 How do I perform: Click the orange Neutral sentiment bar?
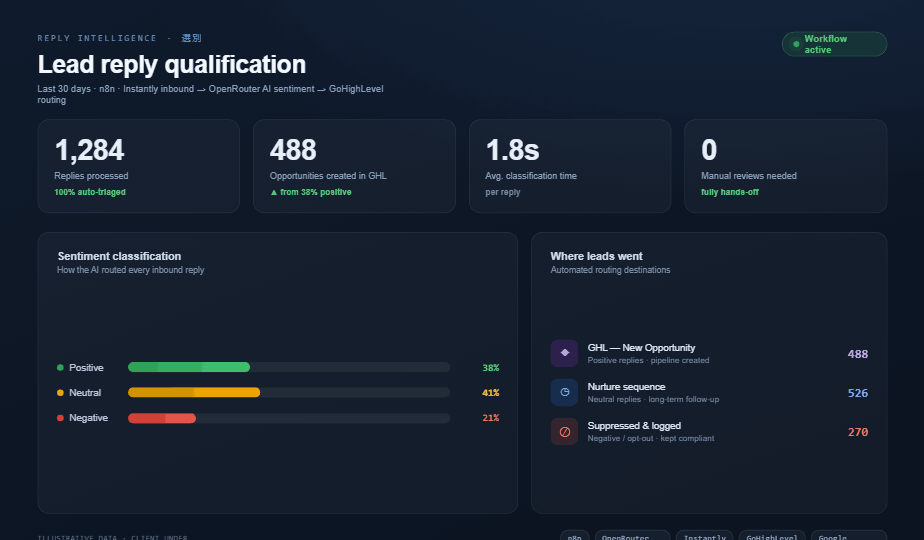[x=194, y=393]
